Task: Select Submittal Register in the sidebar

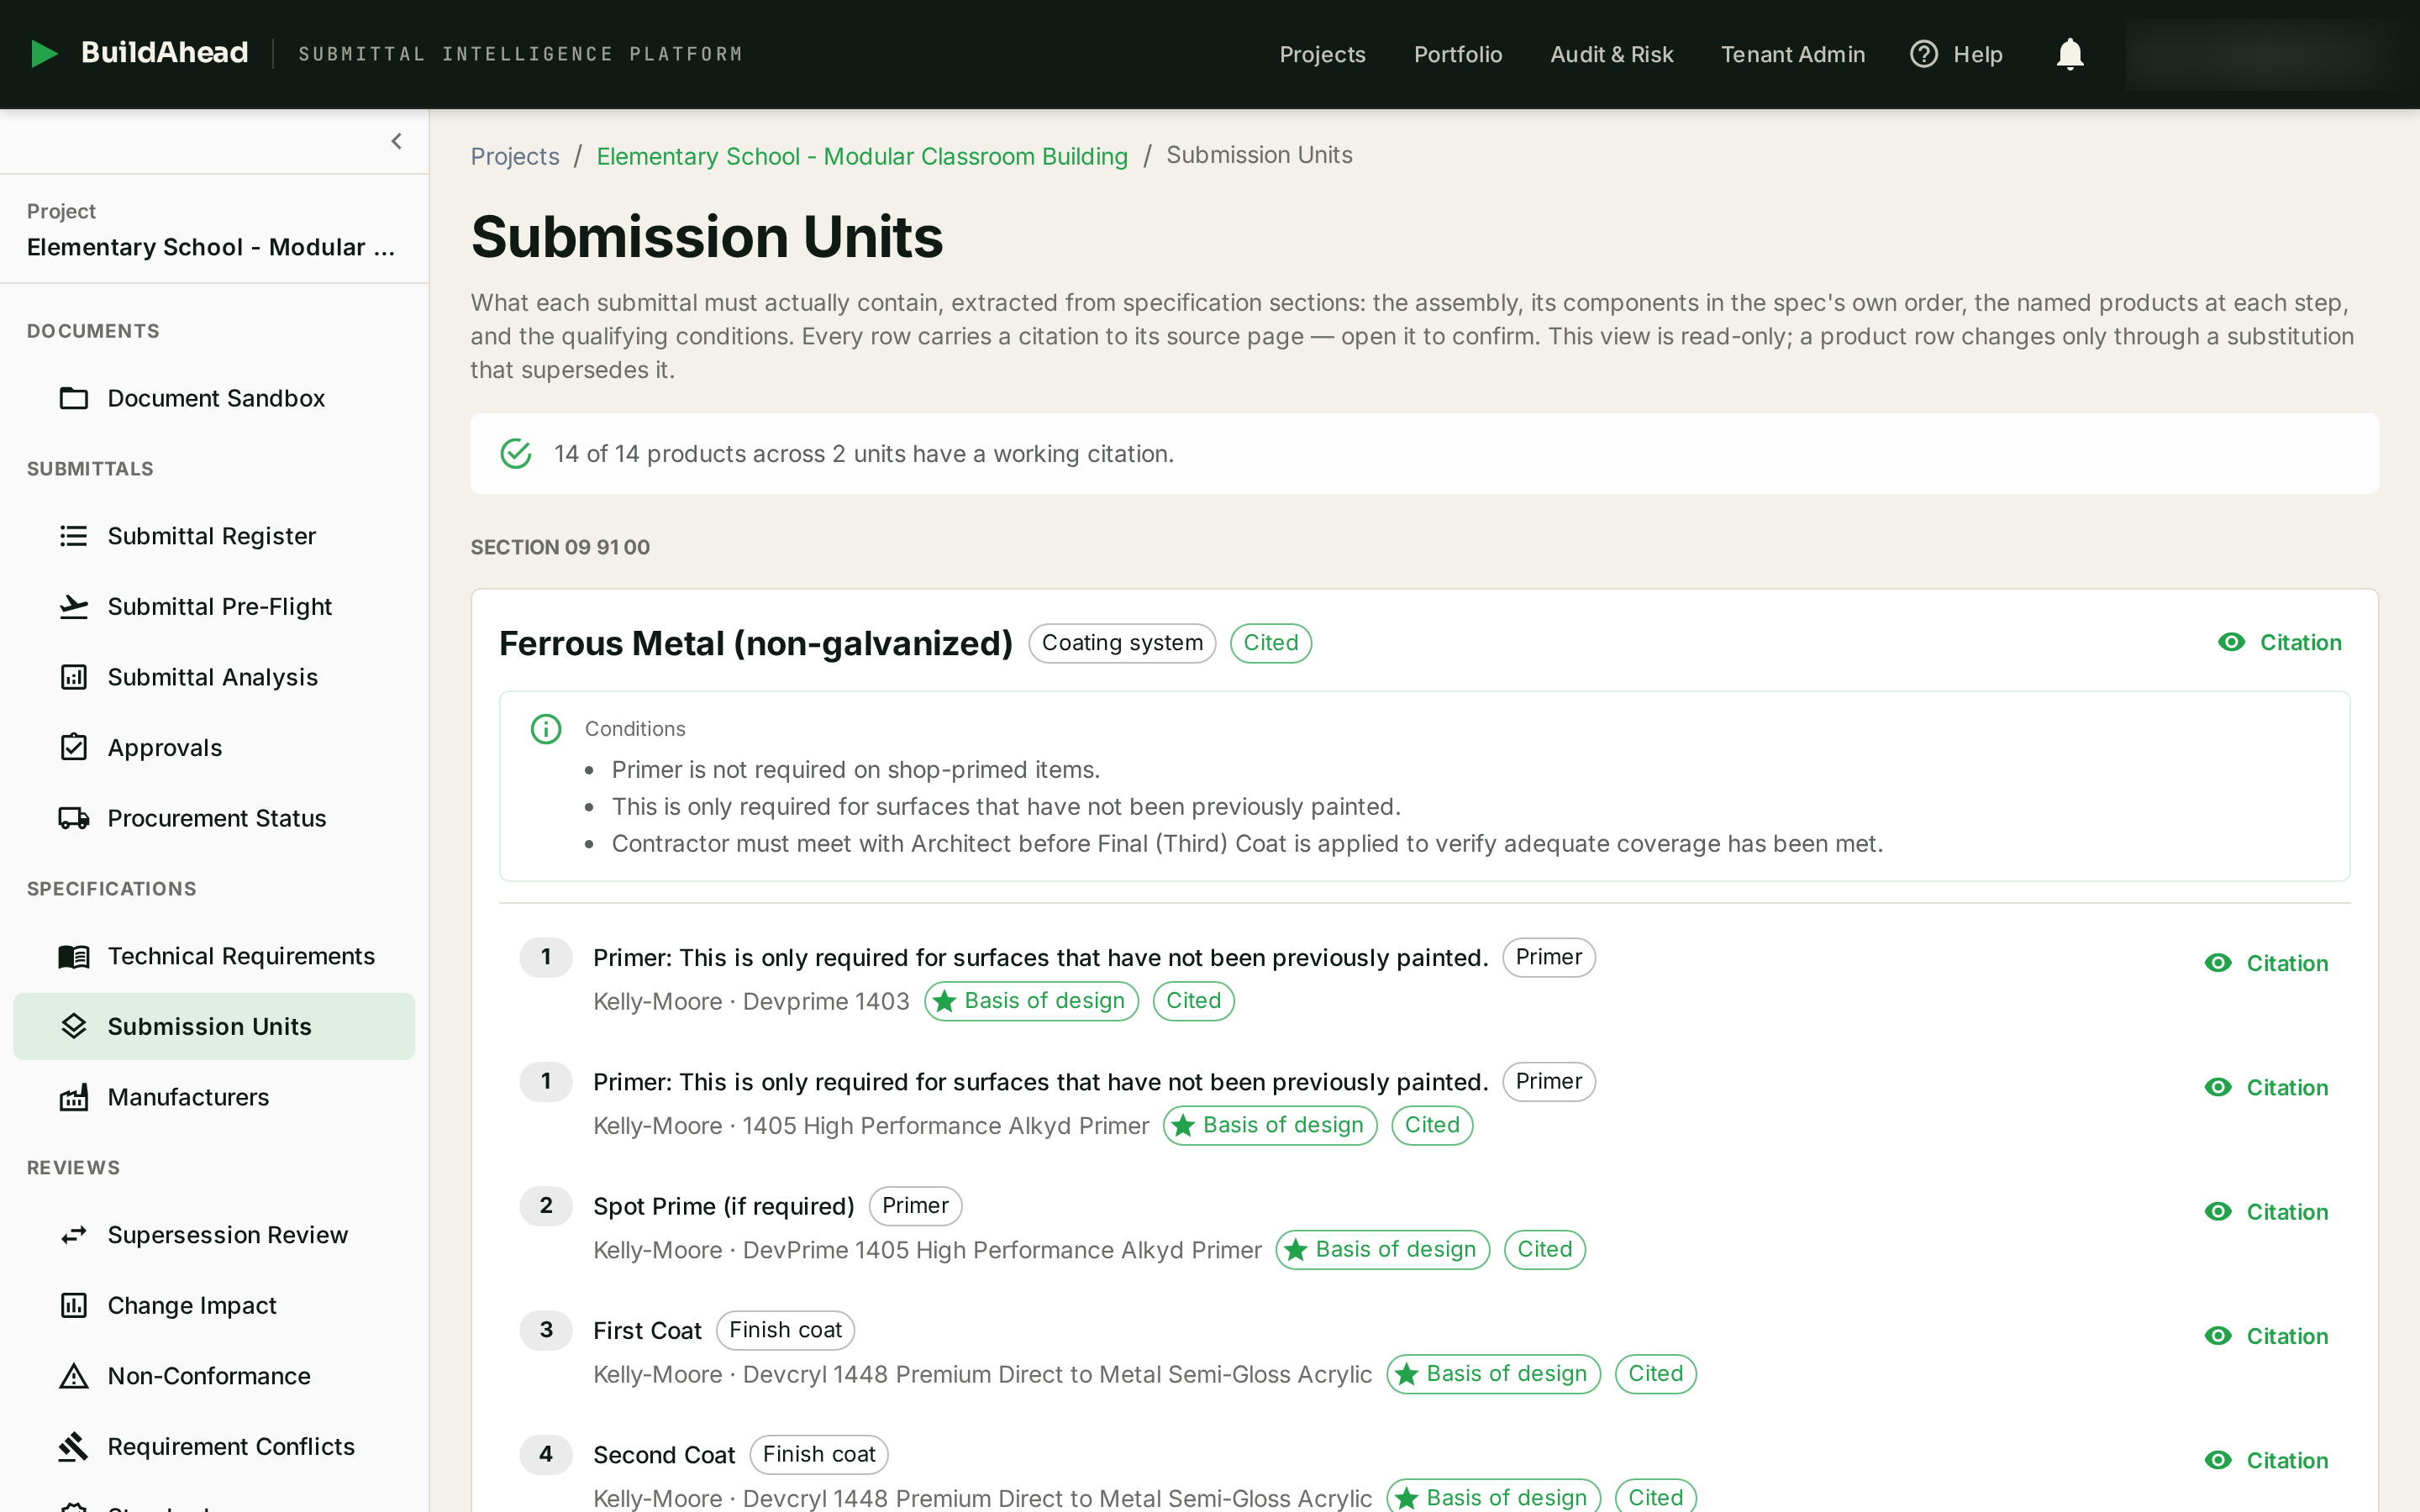Action: (x=214, y=536)
